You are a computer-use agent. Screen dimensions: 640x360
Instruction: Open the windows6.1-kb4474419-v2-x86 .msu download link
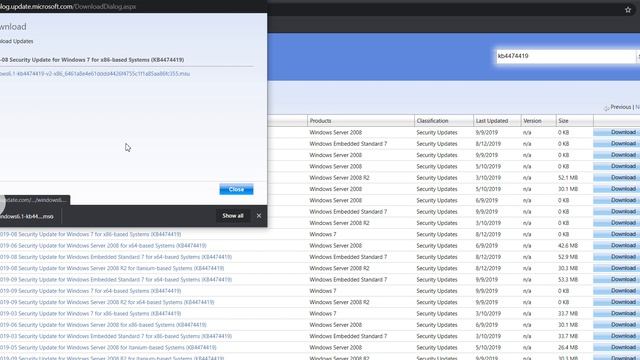(95, 74)
